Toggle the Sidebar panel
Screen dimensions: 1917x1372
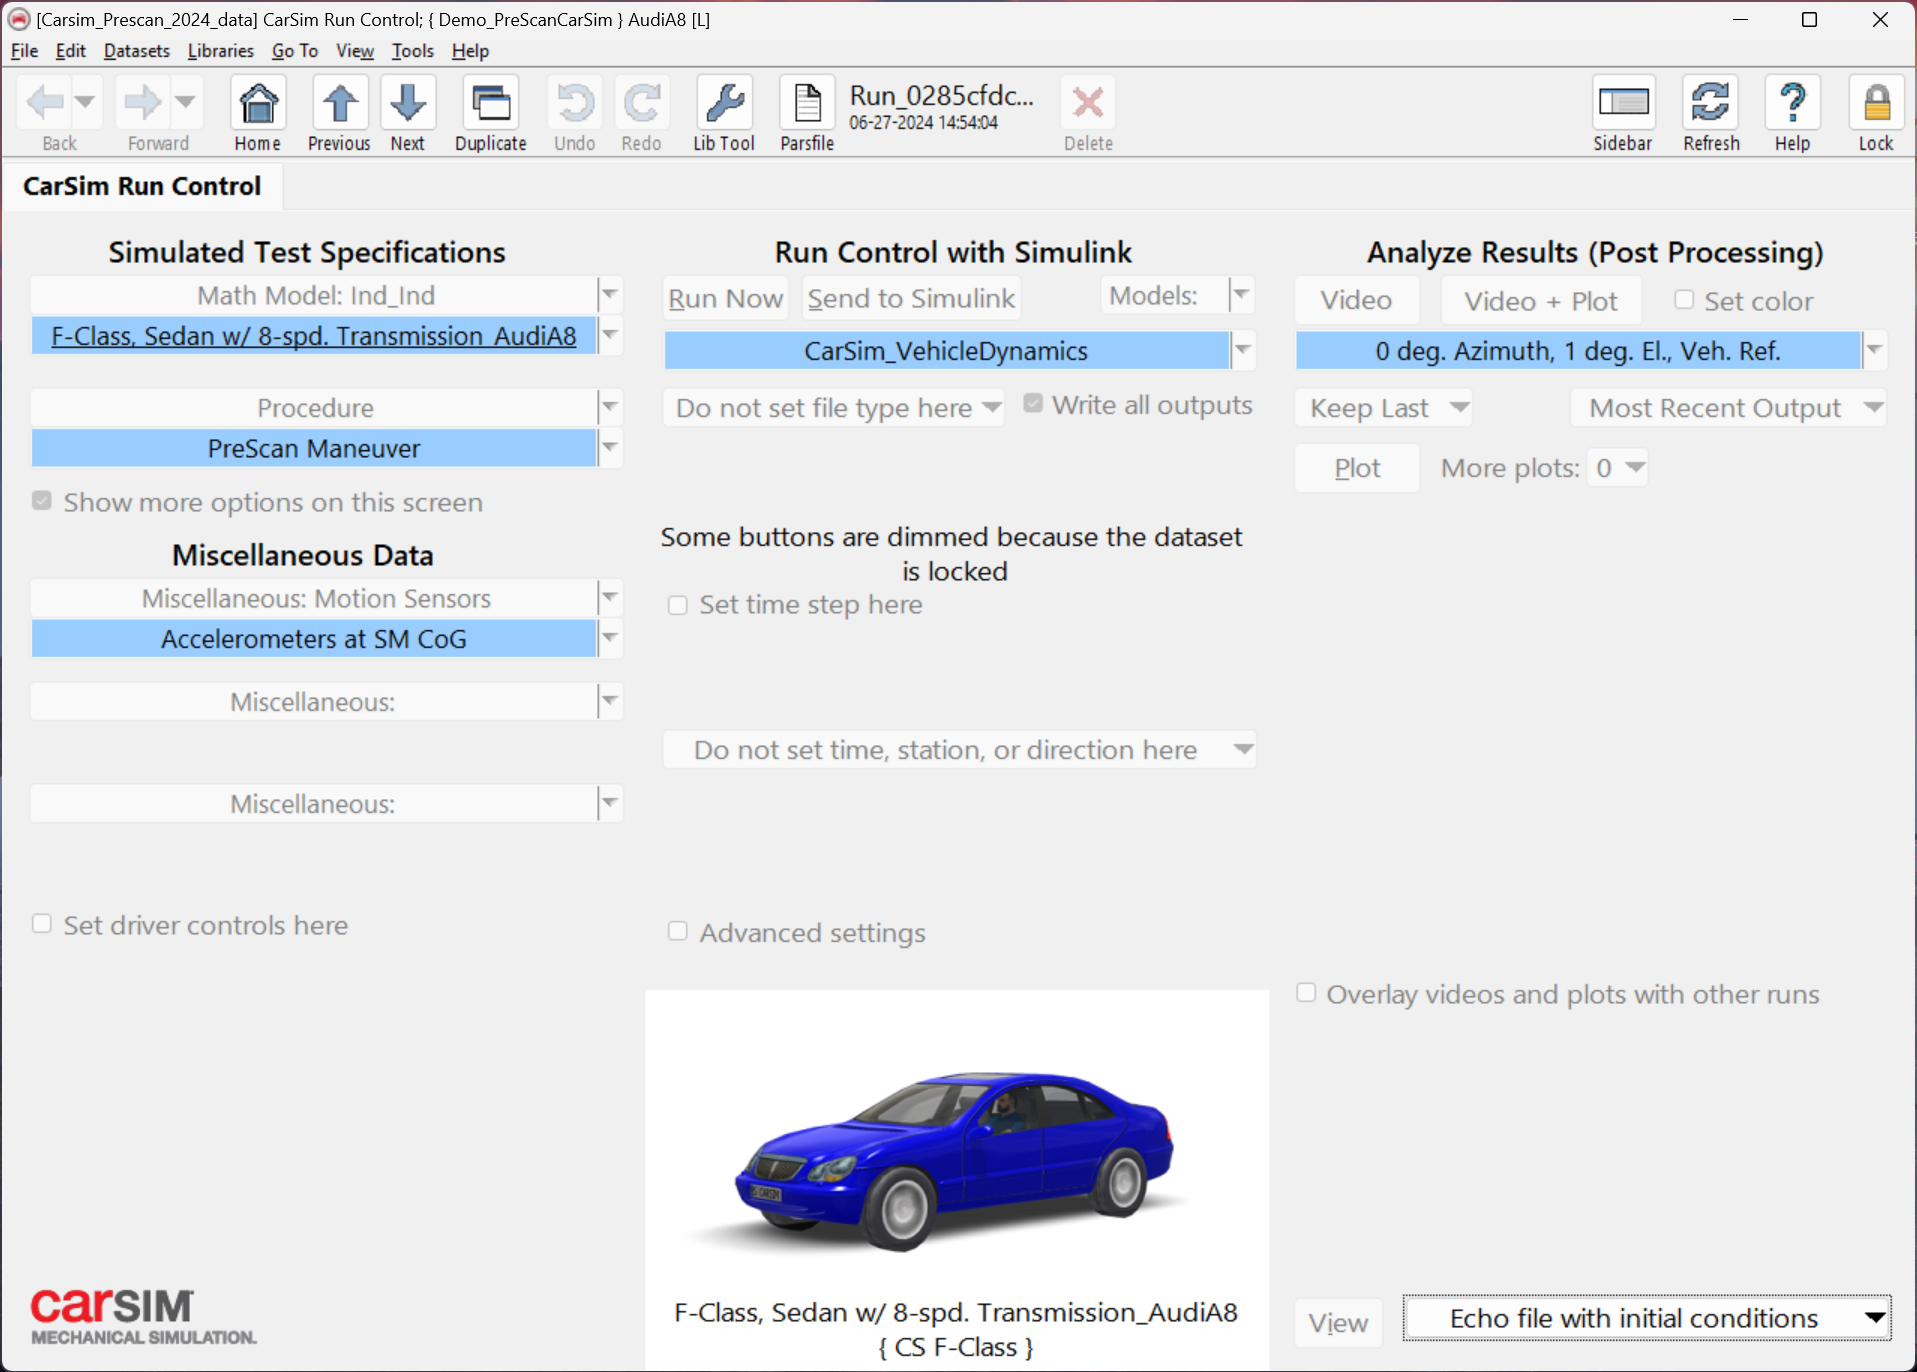point(1623,102)
